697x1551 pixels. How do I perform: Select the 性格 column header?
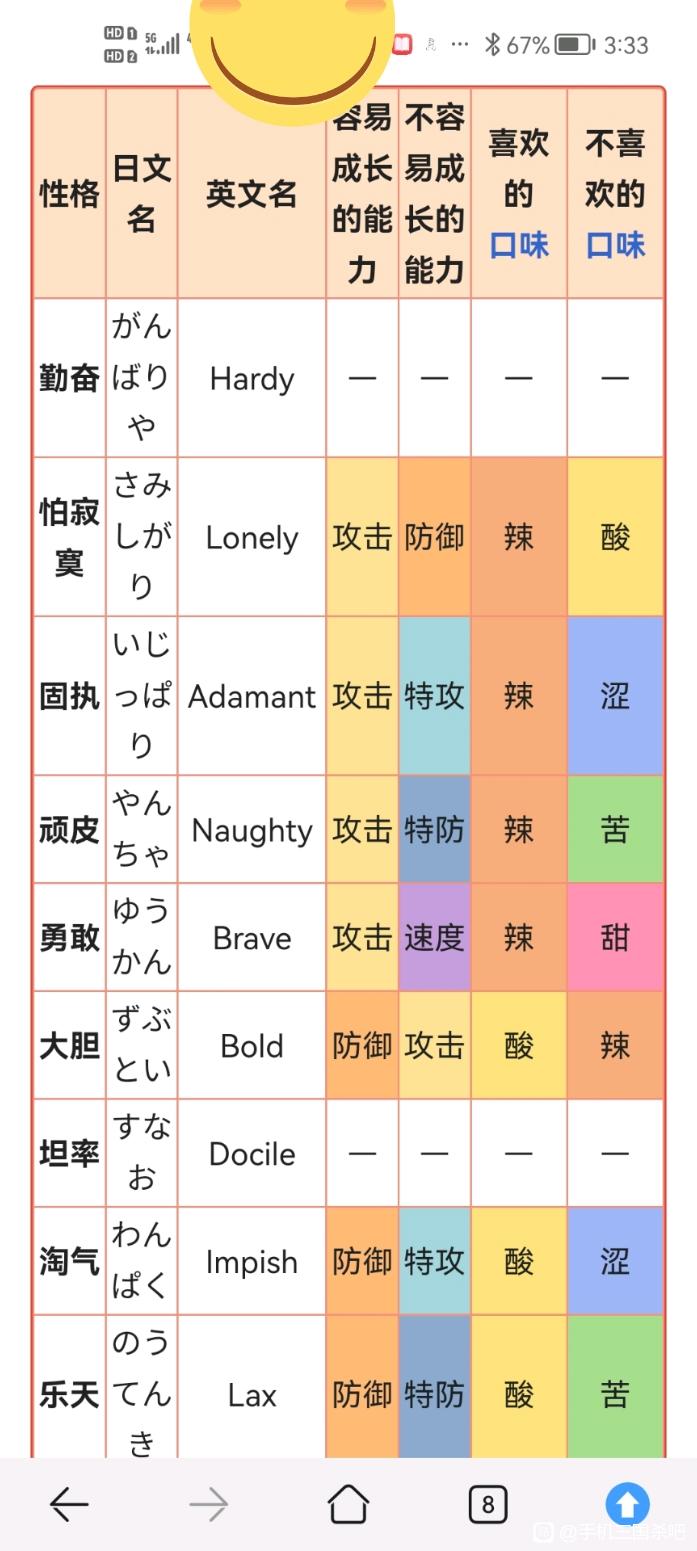click(69, 194)
